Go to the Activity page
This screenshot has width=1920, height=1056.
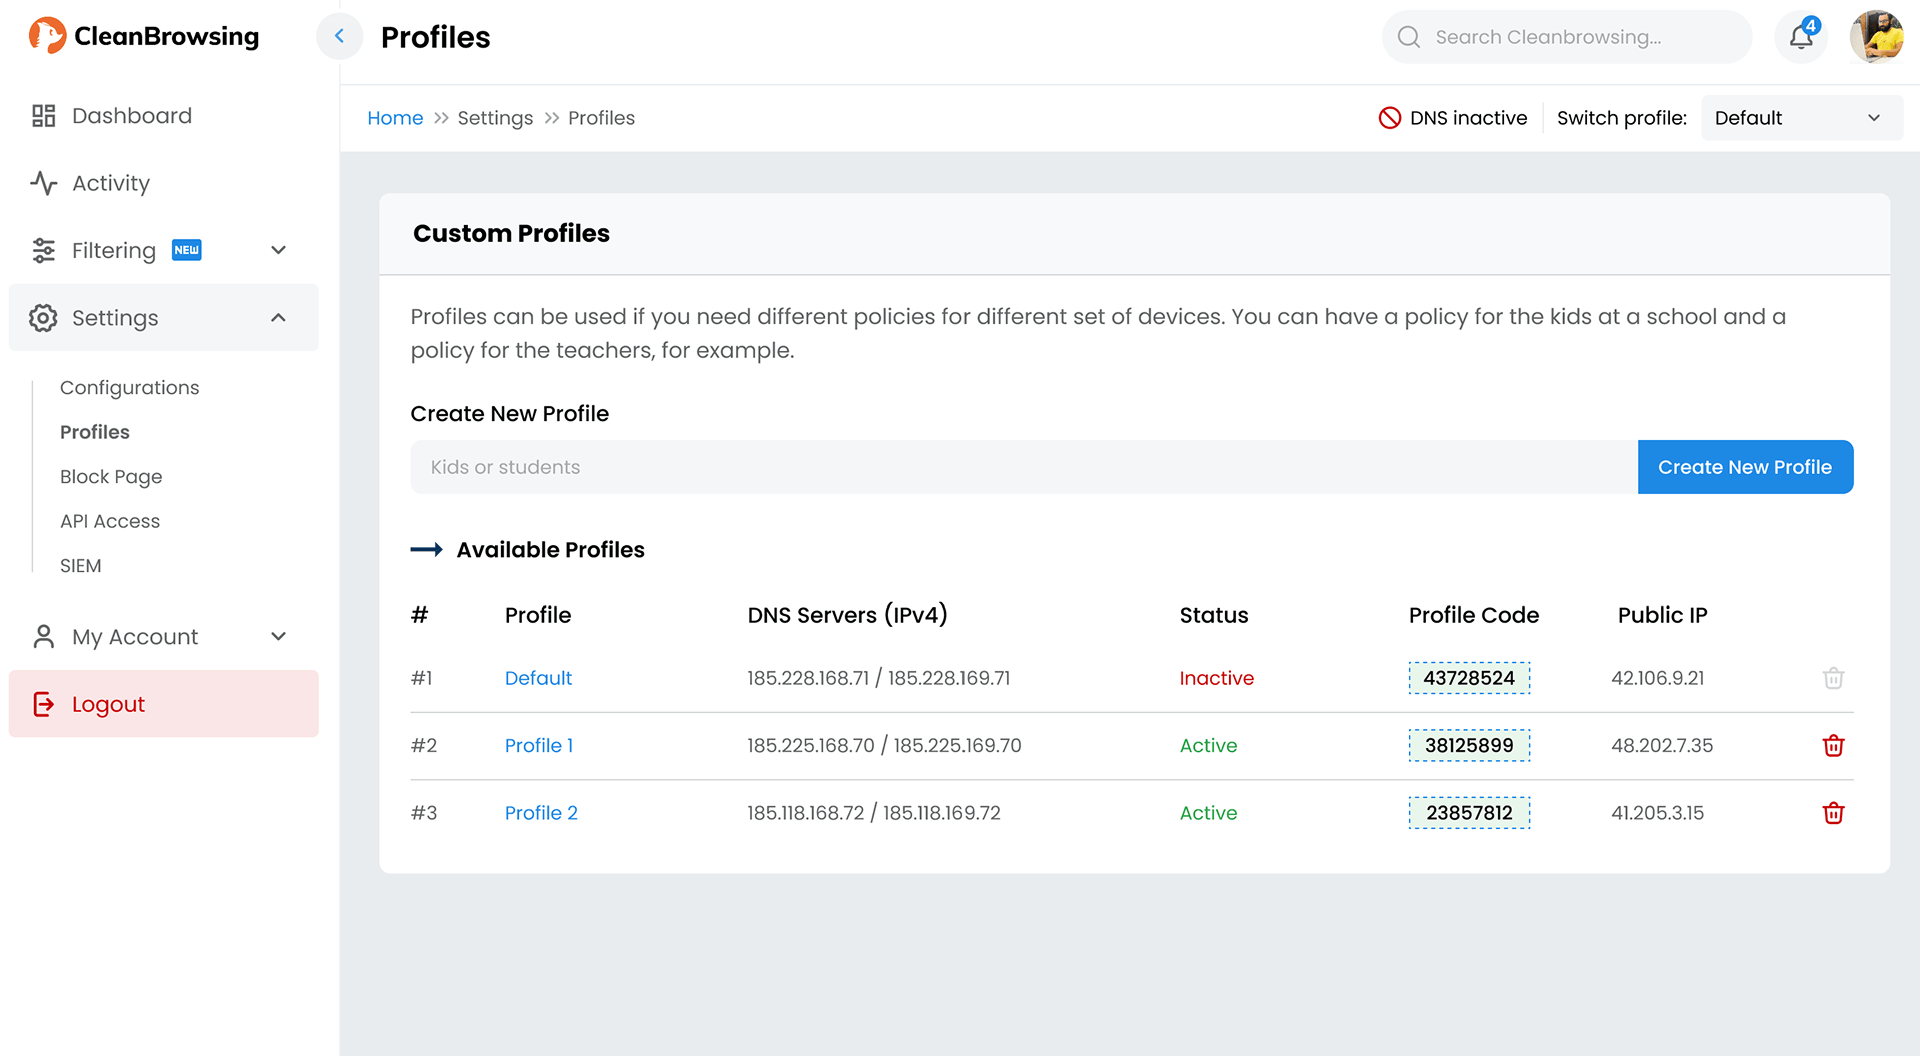click(110, 183)
